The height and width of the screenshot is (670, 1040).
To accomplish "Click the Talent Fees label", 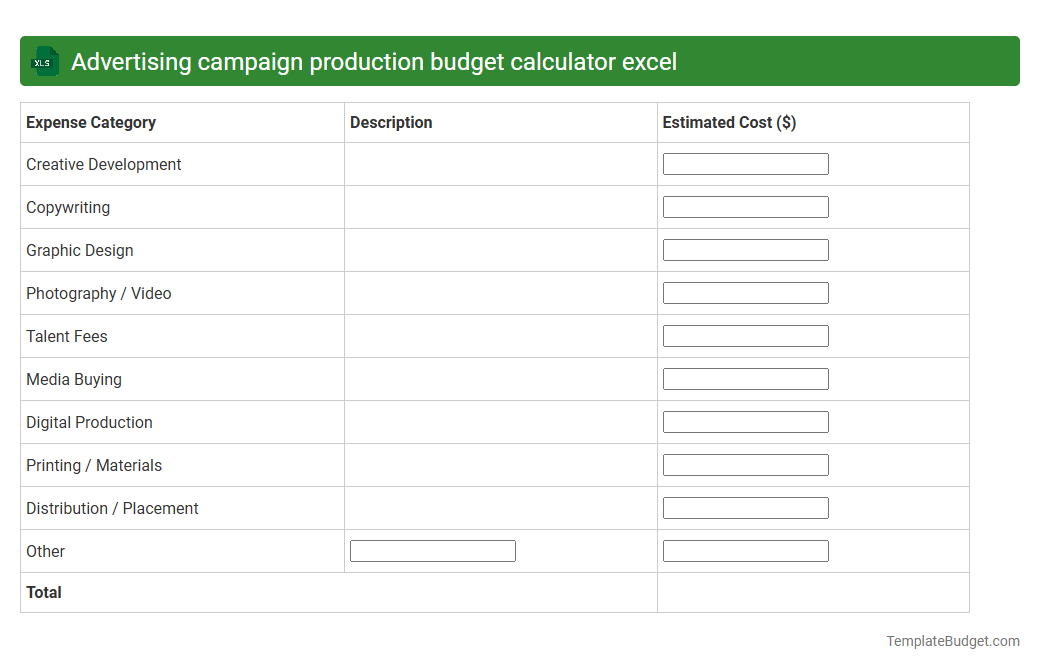I will [67, 336].
